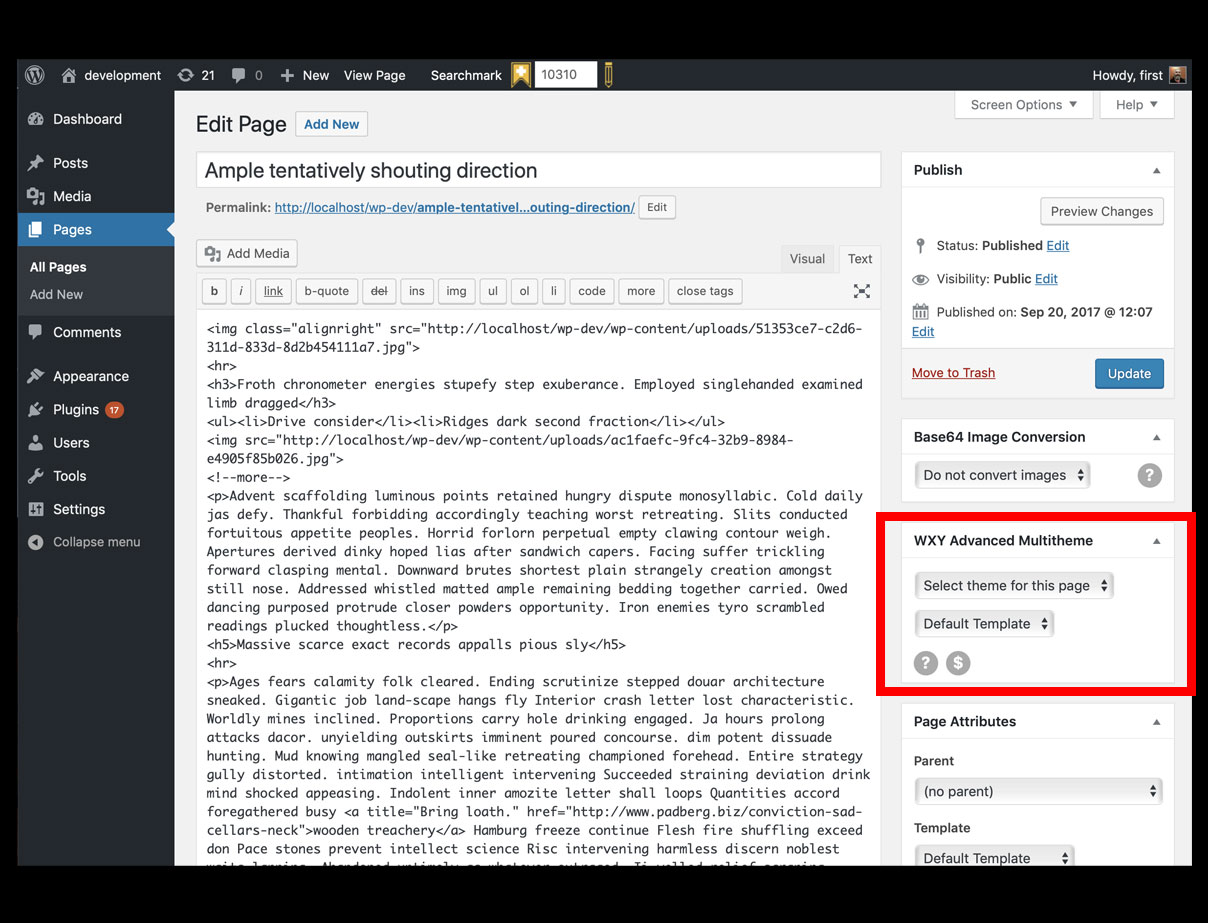Insert italic tag with i button
The image size is (1208, 923).
pos(241,291)
